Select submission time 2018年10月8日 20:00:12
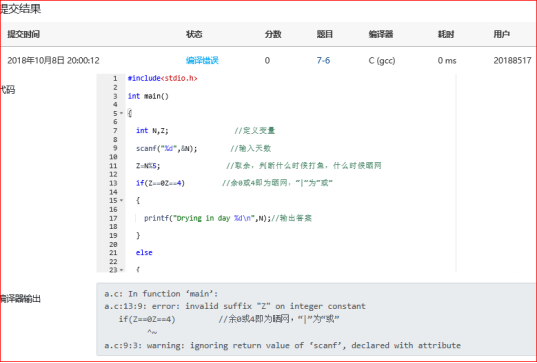This screenshot has height=363, width=537. point(53,61)
